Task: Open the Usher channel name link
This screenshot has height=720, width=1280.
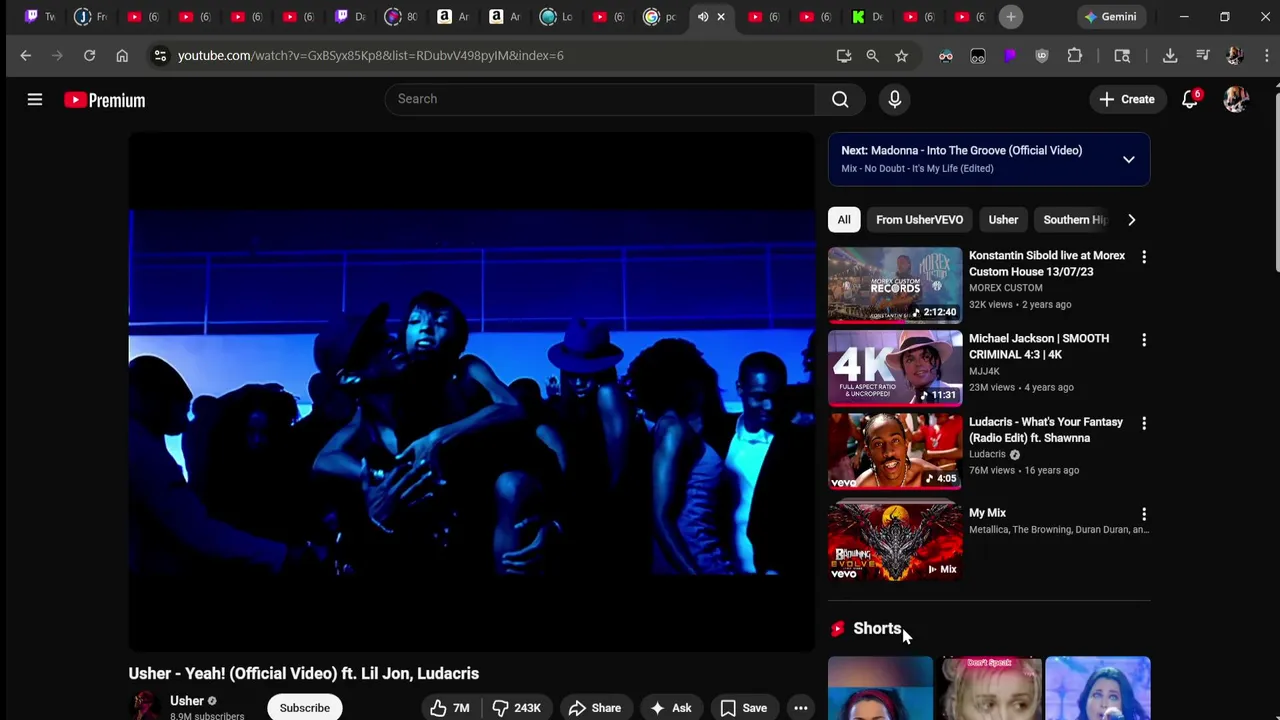Action: (187, 701)
